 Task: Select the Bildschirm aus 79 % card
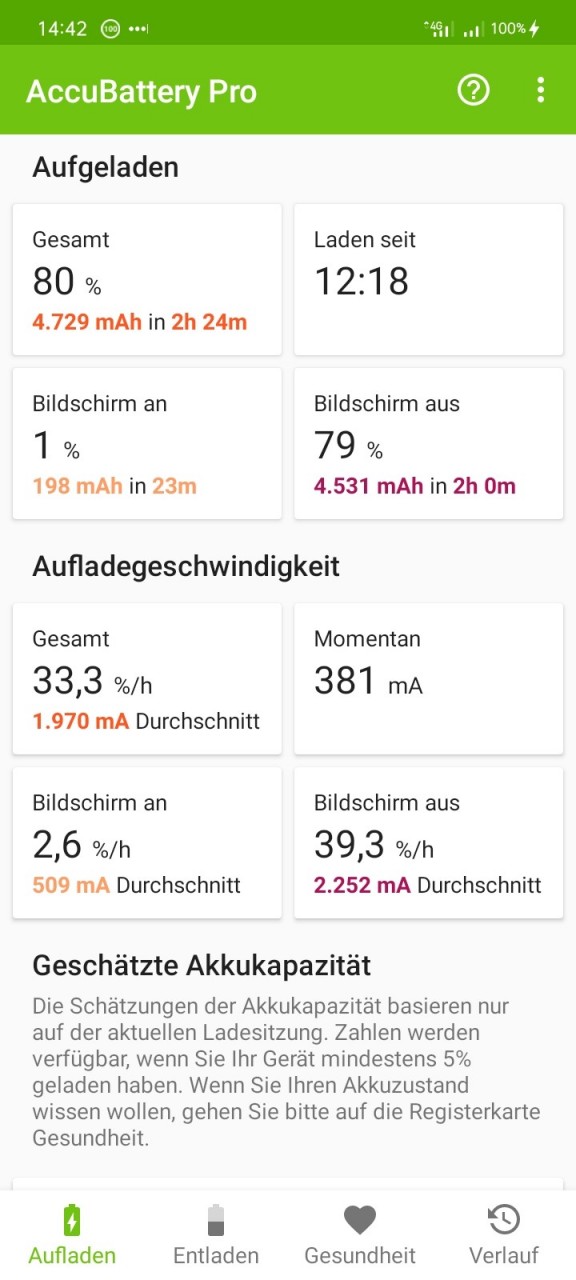(x=429, y=444)
